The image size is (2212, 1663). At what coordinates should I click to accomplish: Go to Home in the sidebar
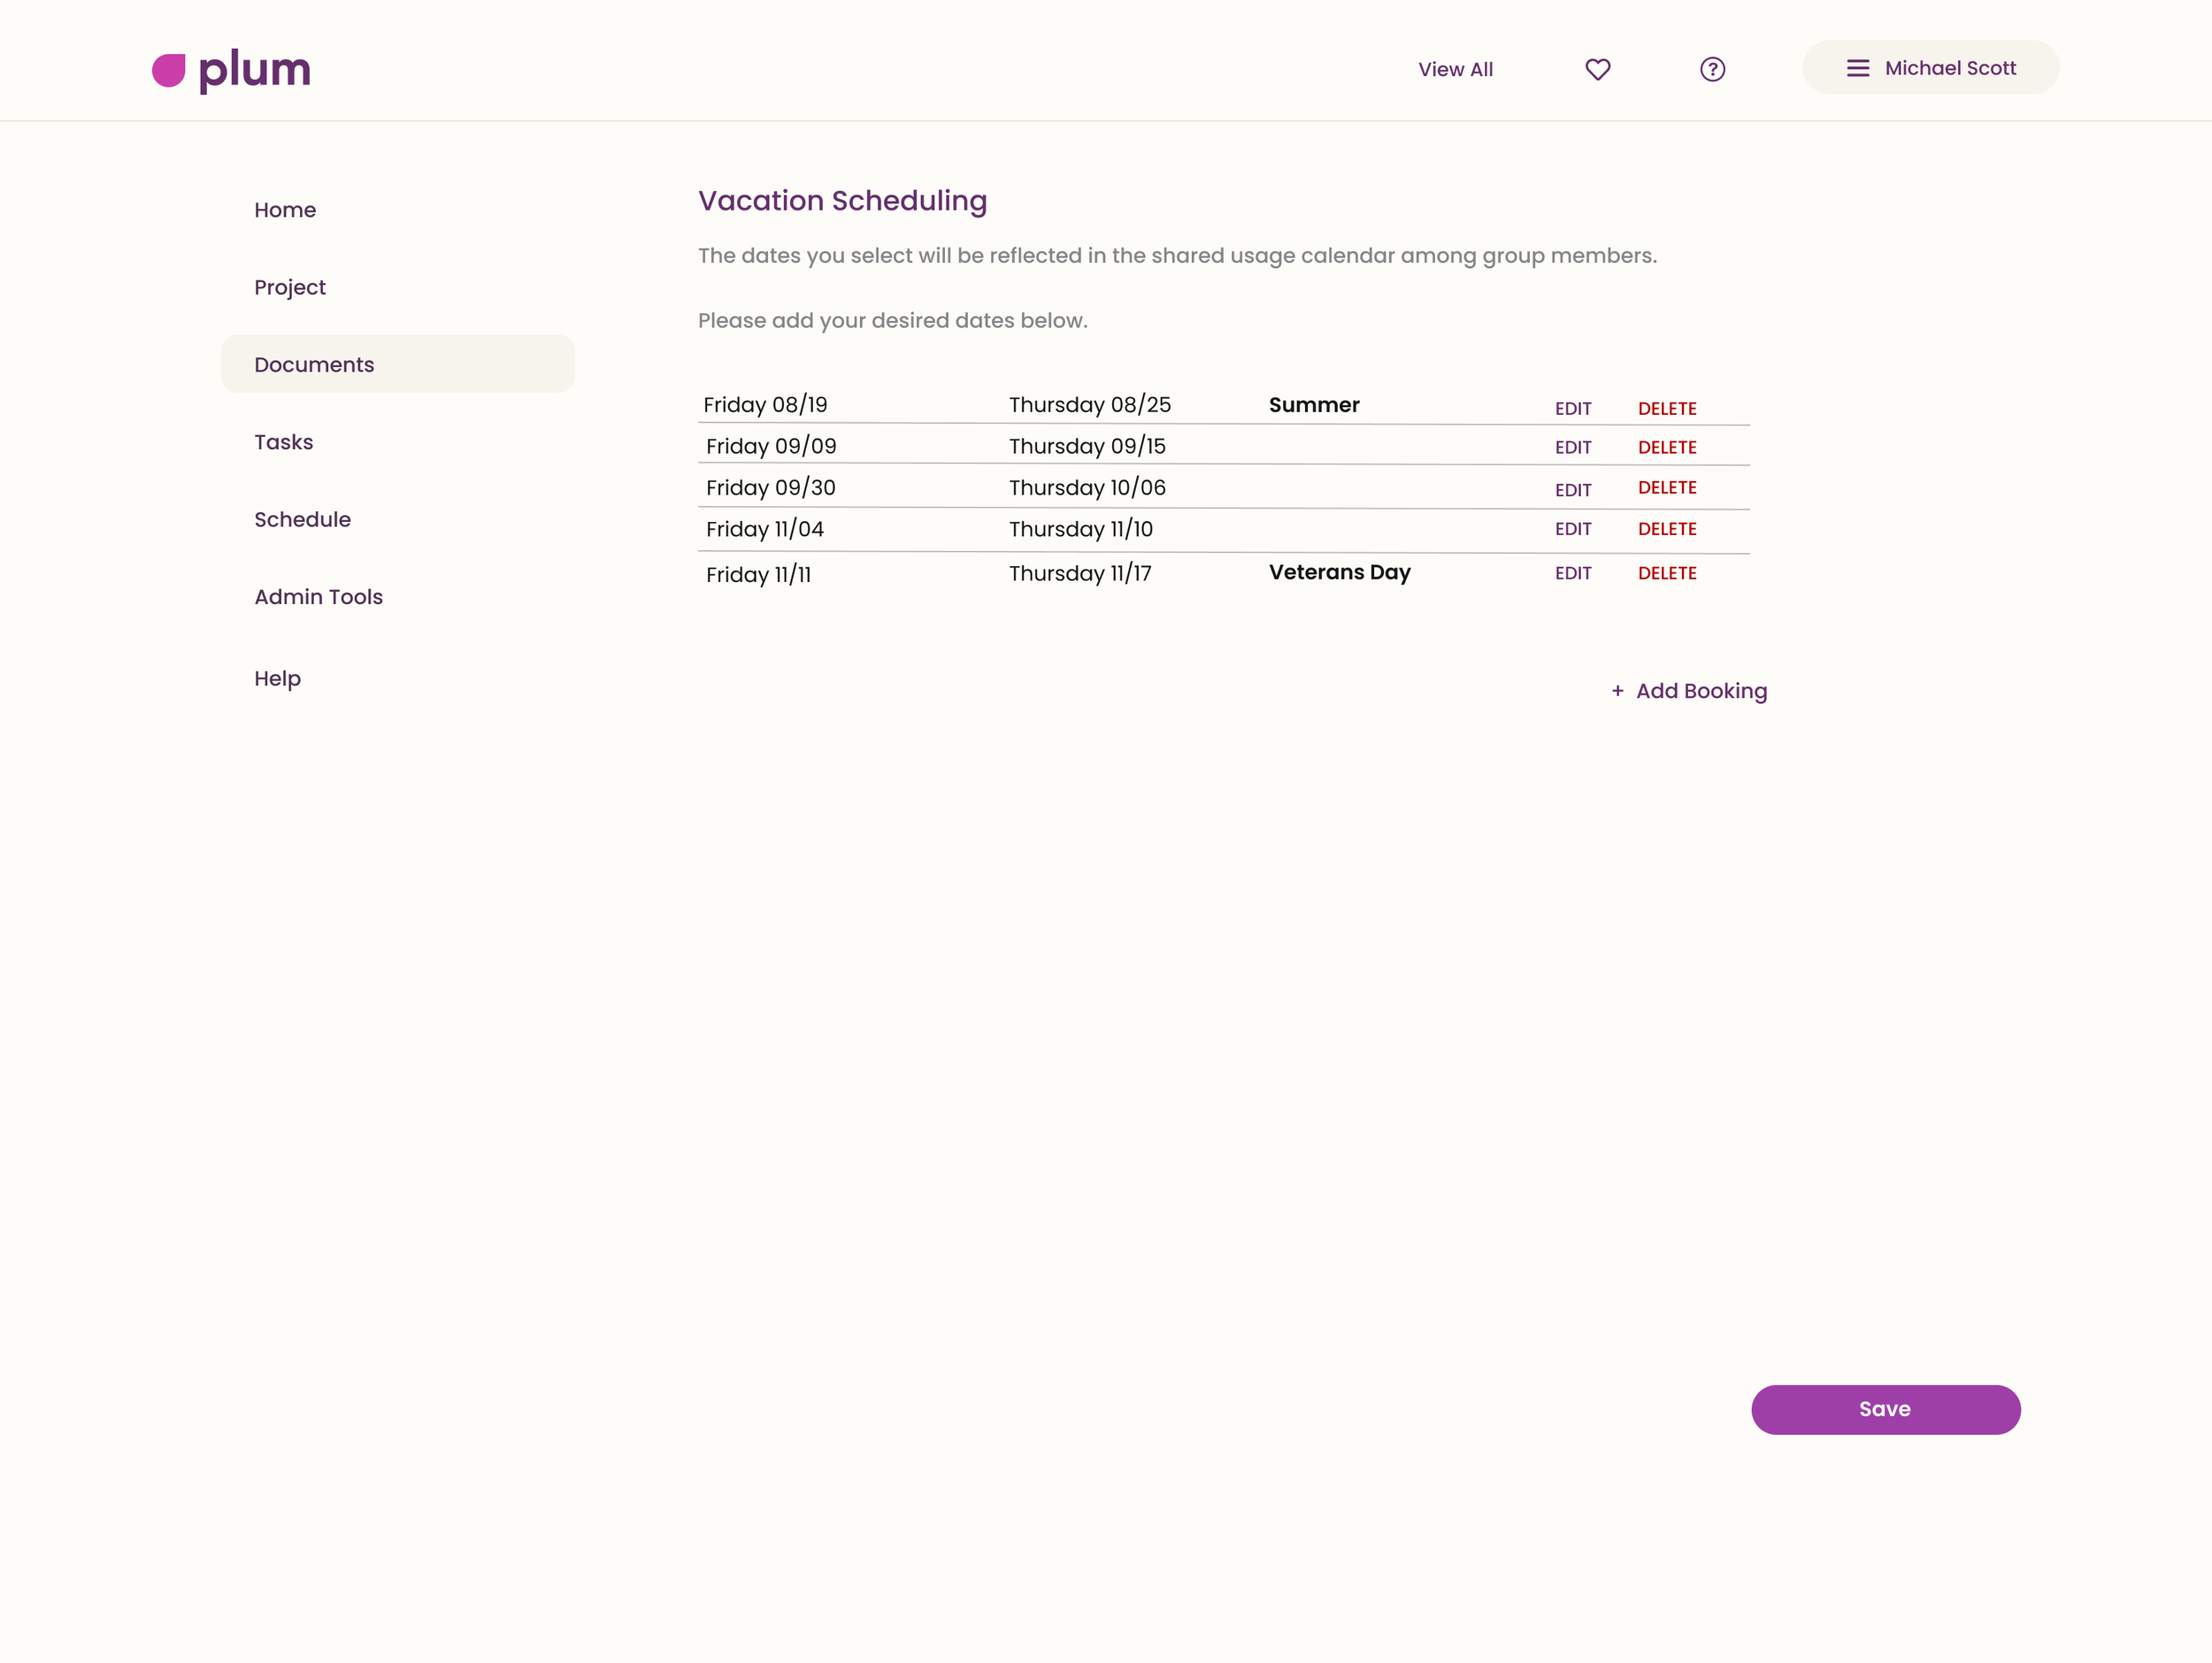[285, 210]
